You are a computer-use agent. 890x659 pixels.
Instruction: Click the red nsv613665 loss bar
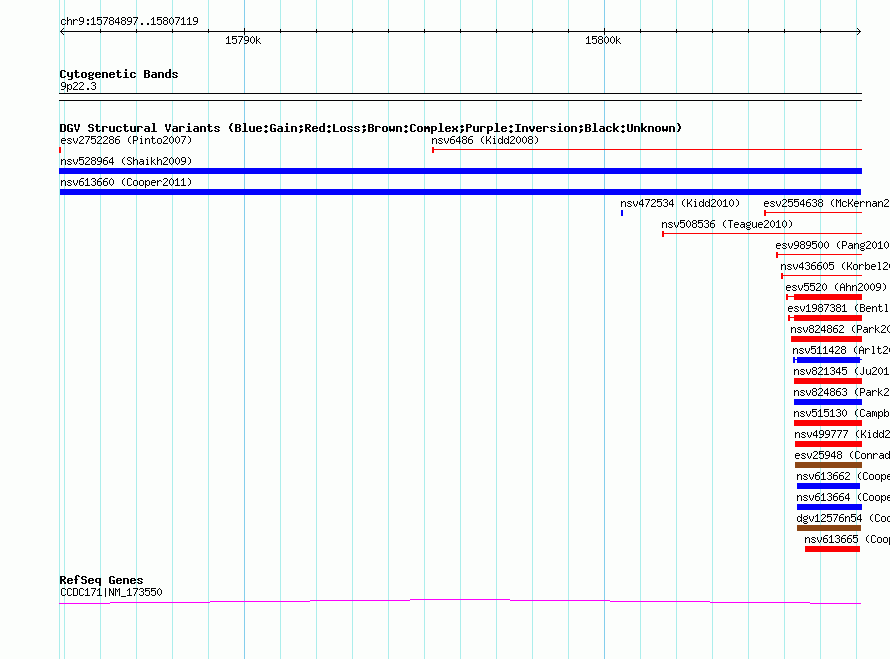coord(832,549)
